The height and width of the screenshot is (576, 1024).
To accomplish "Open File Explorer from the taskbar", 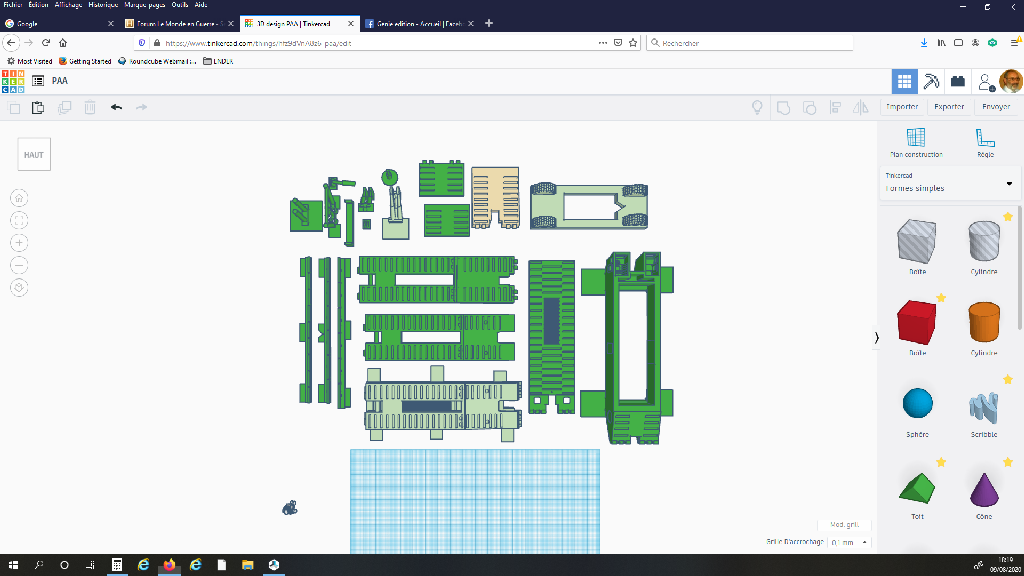I will click(x=248, y=565).
